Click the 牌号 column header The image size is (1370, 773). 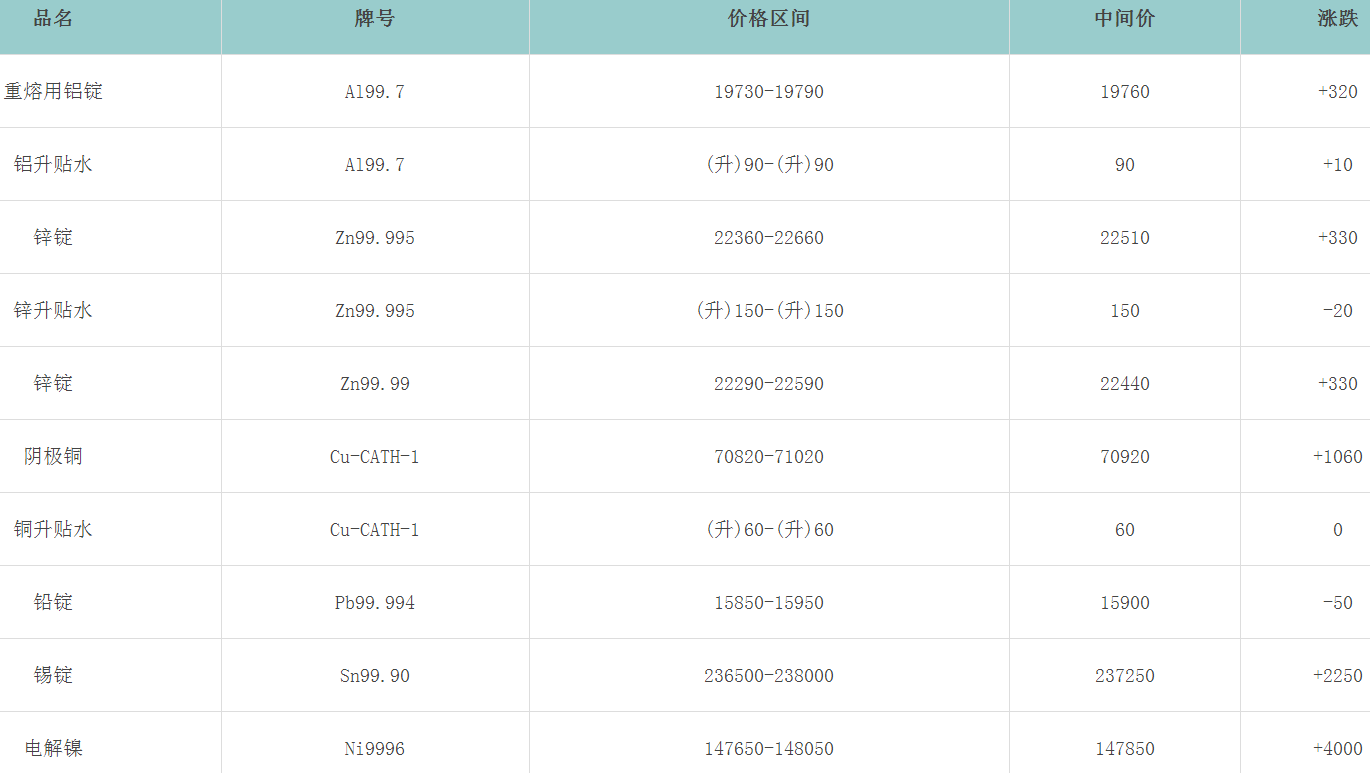[x=375, y=19]
